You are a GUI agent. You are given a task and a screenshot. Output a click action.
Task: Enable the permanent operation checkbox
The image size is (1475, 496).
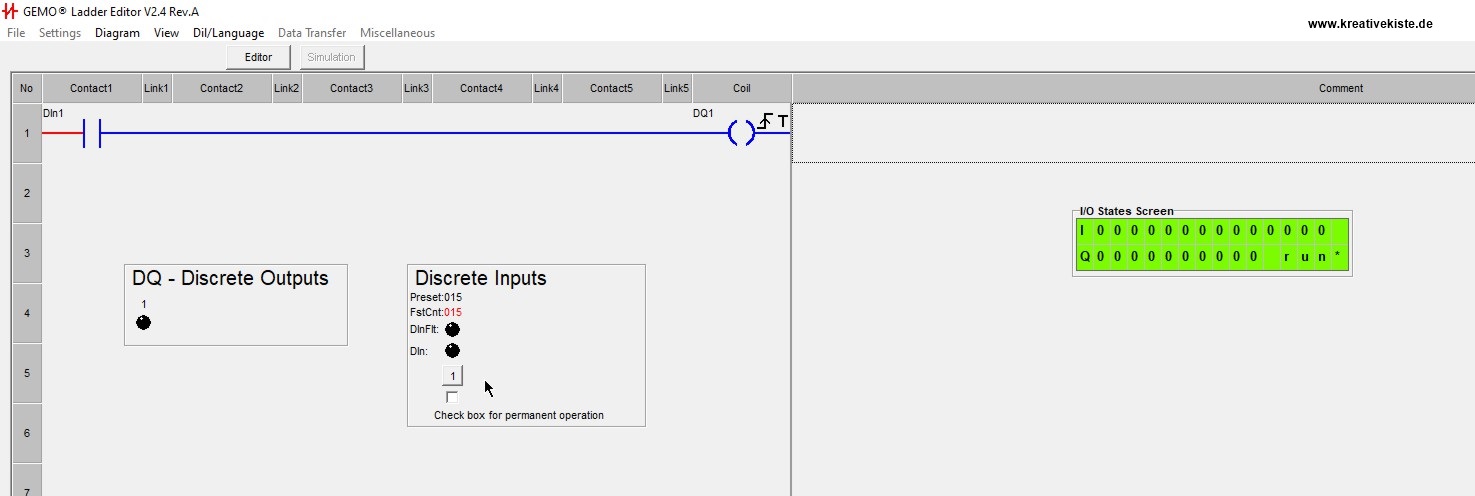tap(452, 397)
